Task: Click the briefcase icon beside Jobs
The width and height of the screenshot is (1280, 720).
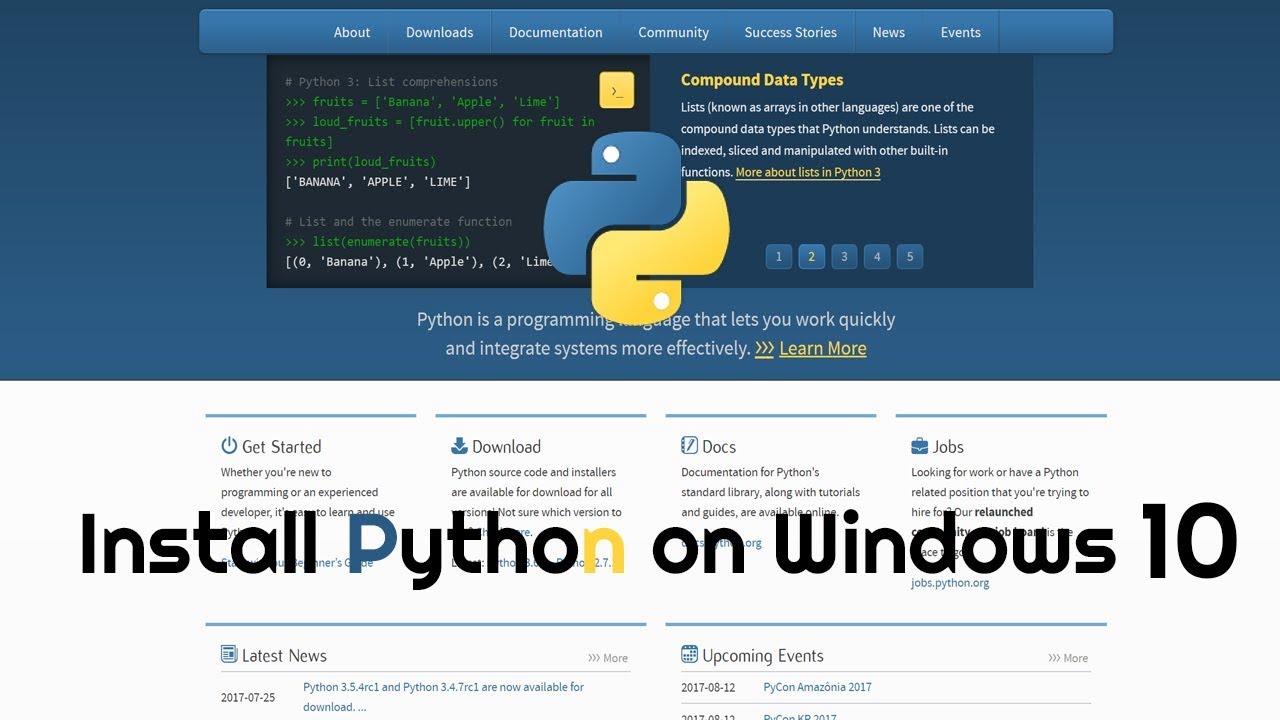Action: coord(920,446)
